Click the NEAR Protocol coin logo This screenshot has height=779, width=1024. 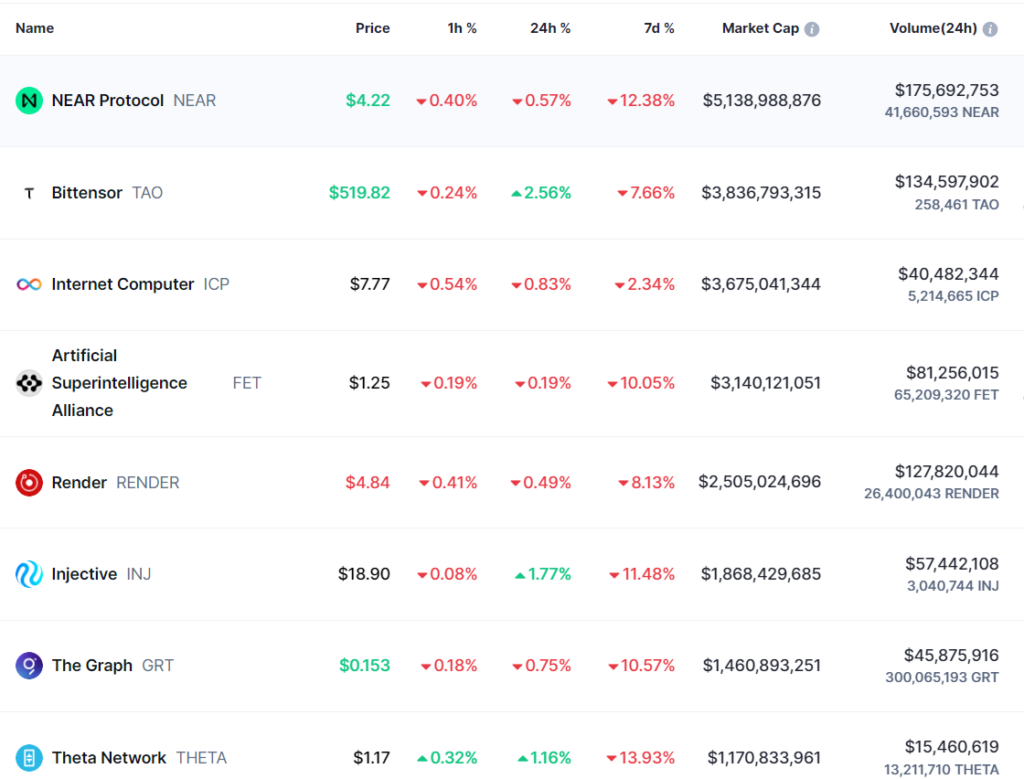29,101
